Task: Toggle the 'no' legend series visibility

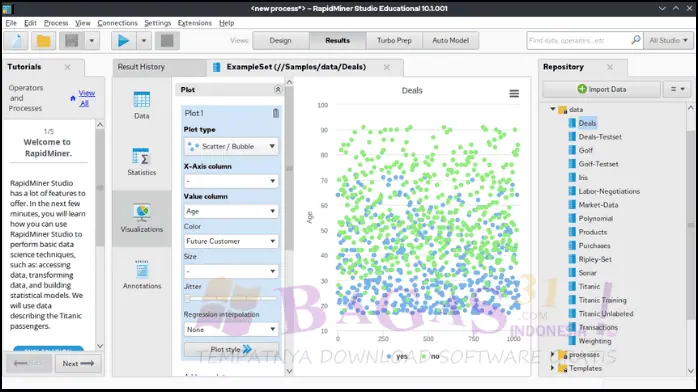Action: [430, 356]
